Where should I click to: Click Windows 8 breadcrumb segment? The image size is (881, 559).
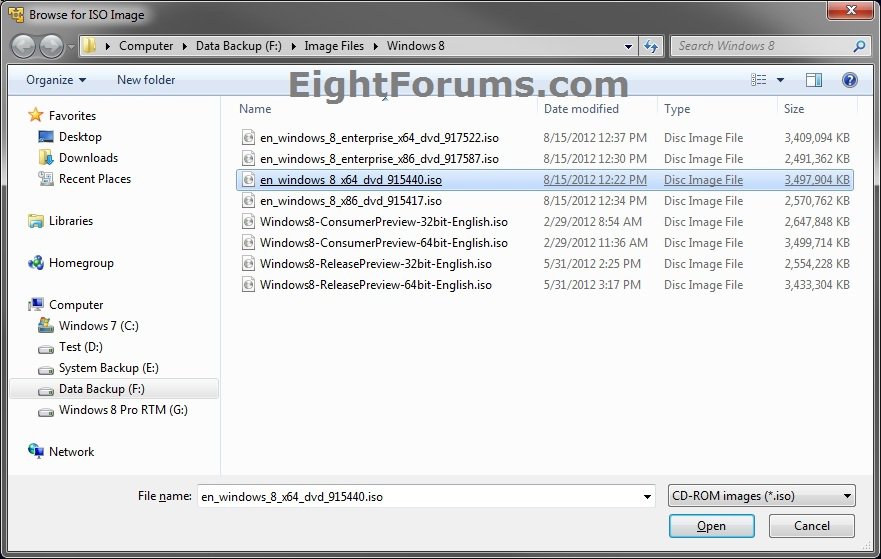(415, 46)
